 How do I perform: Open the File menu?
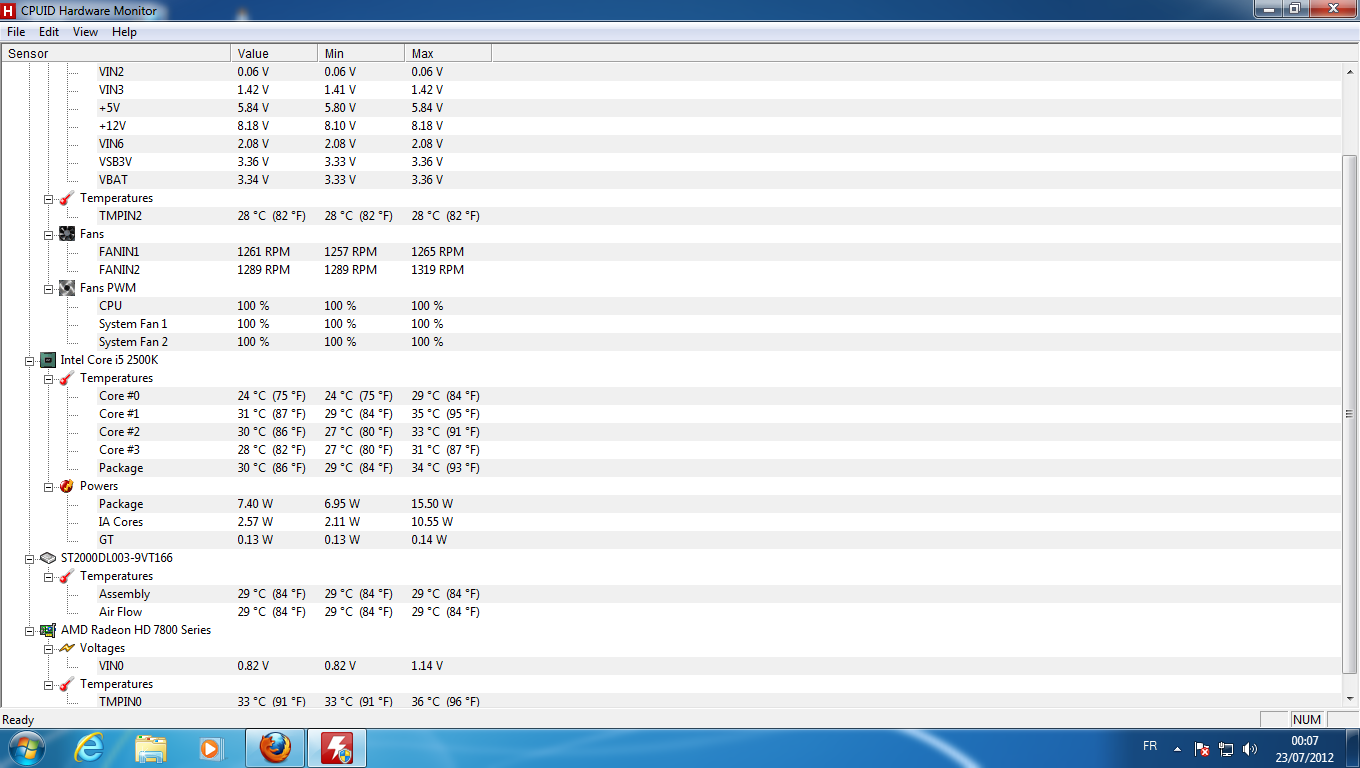coord(16,32)
